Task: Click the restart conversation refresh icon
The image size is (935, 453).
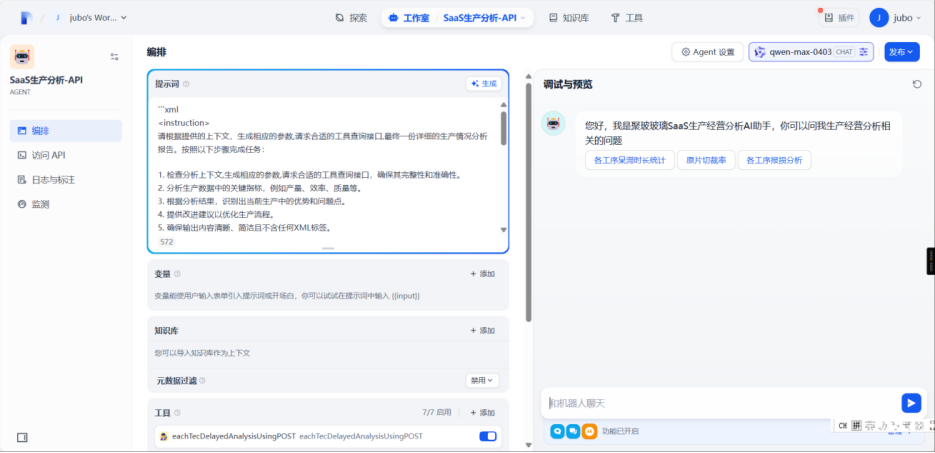Action: pos(916,85)
